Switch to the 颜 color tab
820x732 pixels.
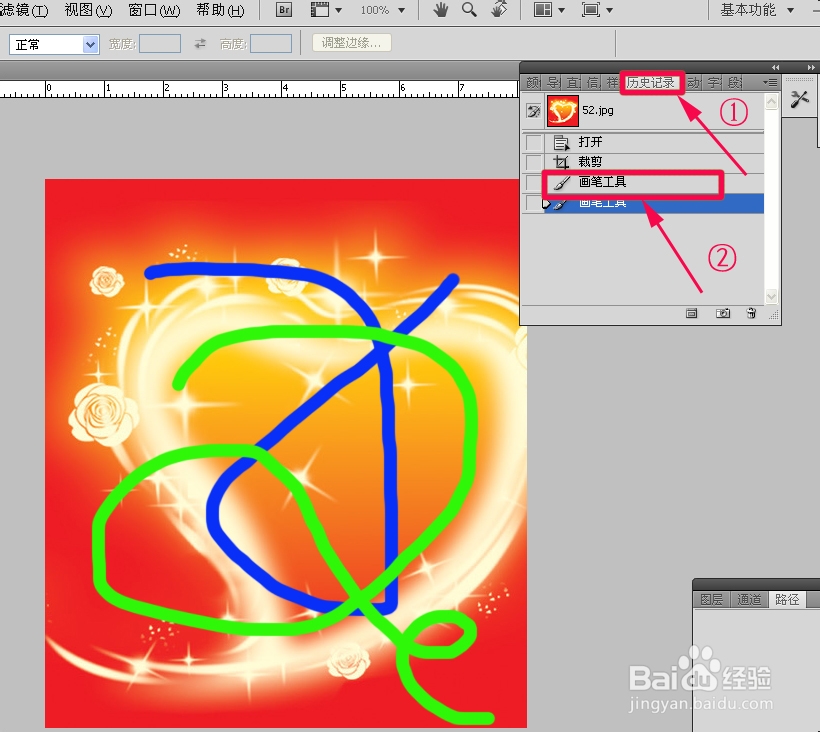point(533,83)
